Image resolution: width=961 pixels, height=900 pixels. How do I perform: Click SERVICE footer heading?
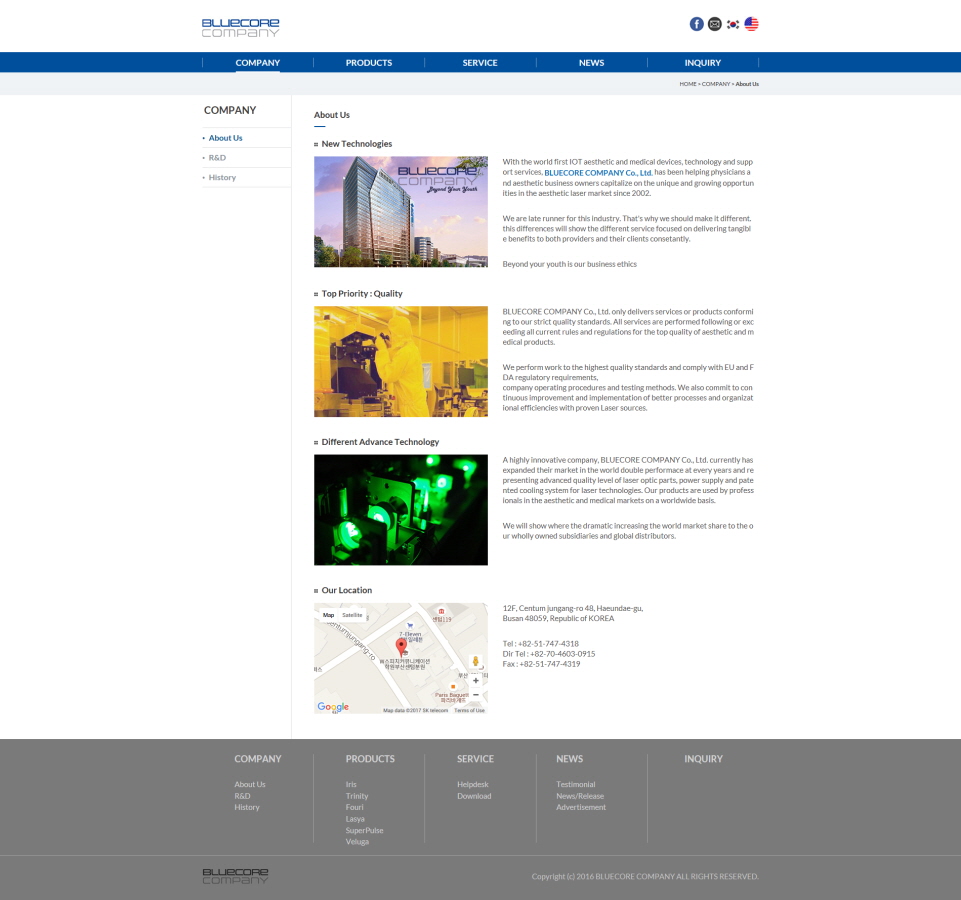(x=475, y=758)
